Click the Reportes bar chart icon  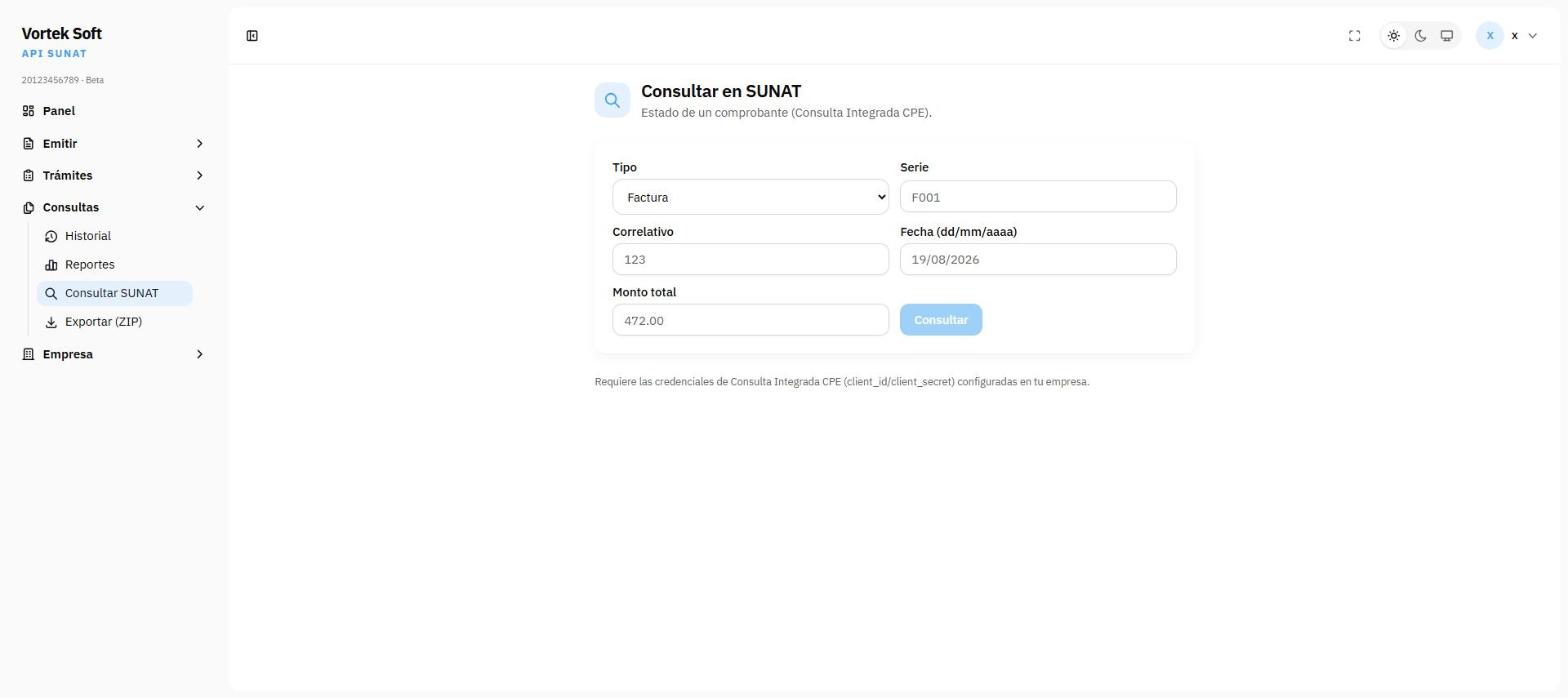(x=51, y=265)
